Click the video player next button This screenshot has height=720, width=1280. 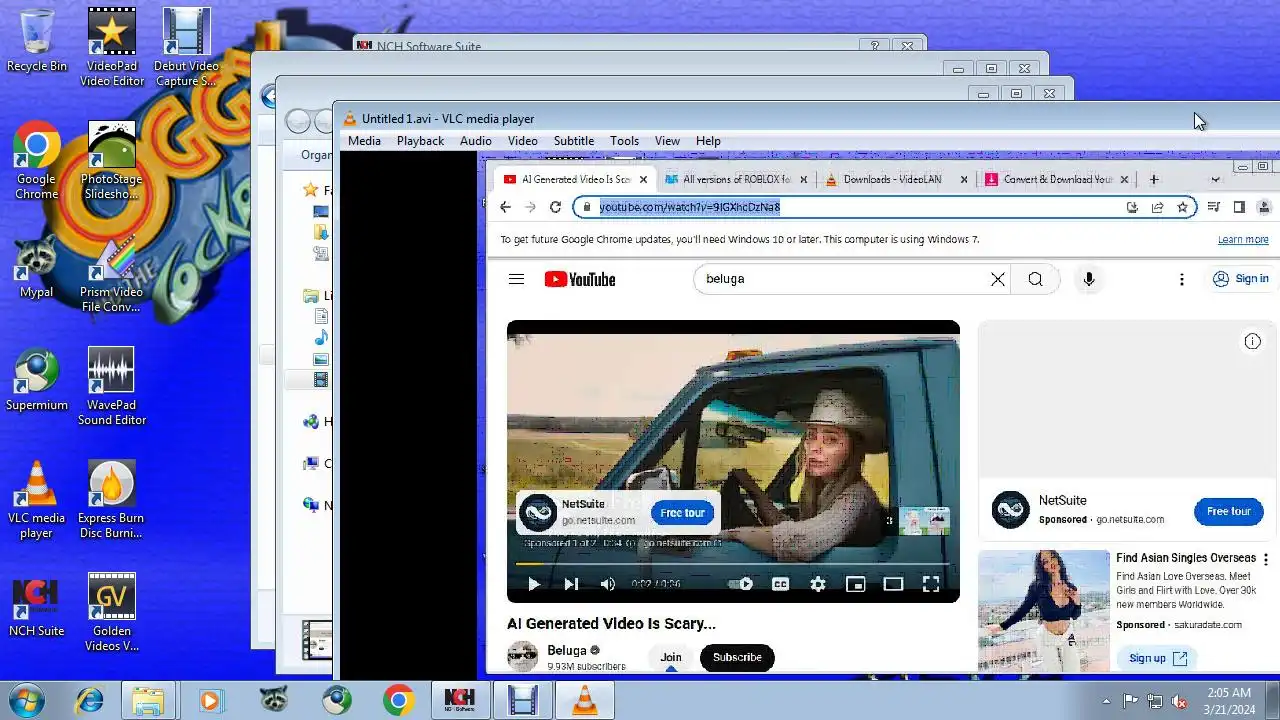coord(570,584)
